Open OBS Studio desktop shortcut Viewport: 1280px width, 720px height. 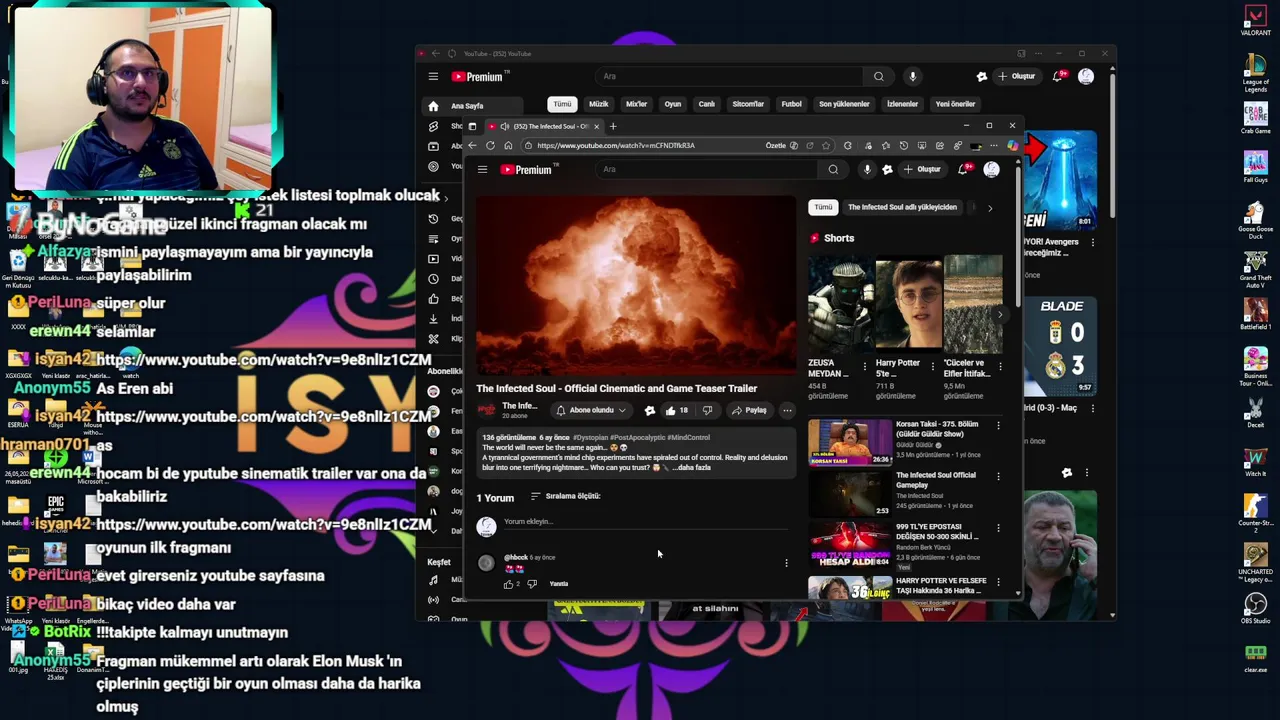[x=1255, y=609]
